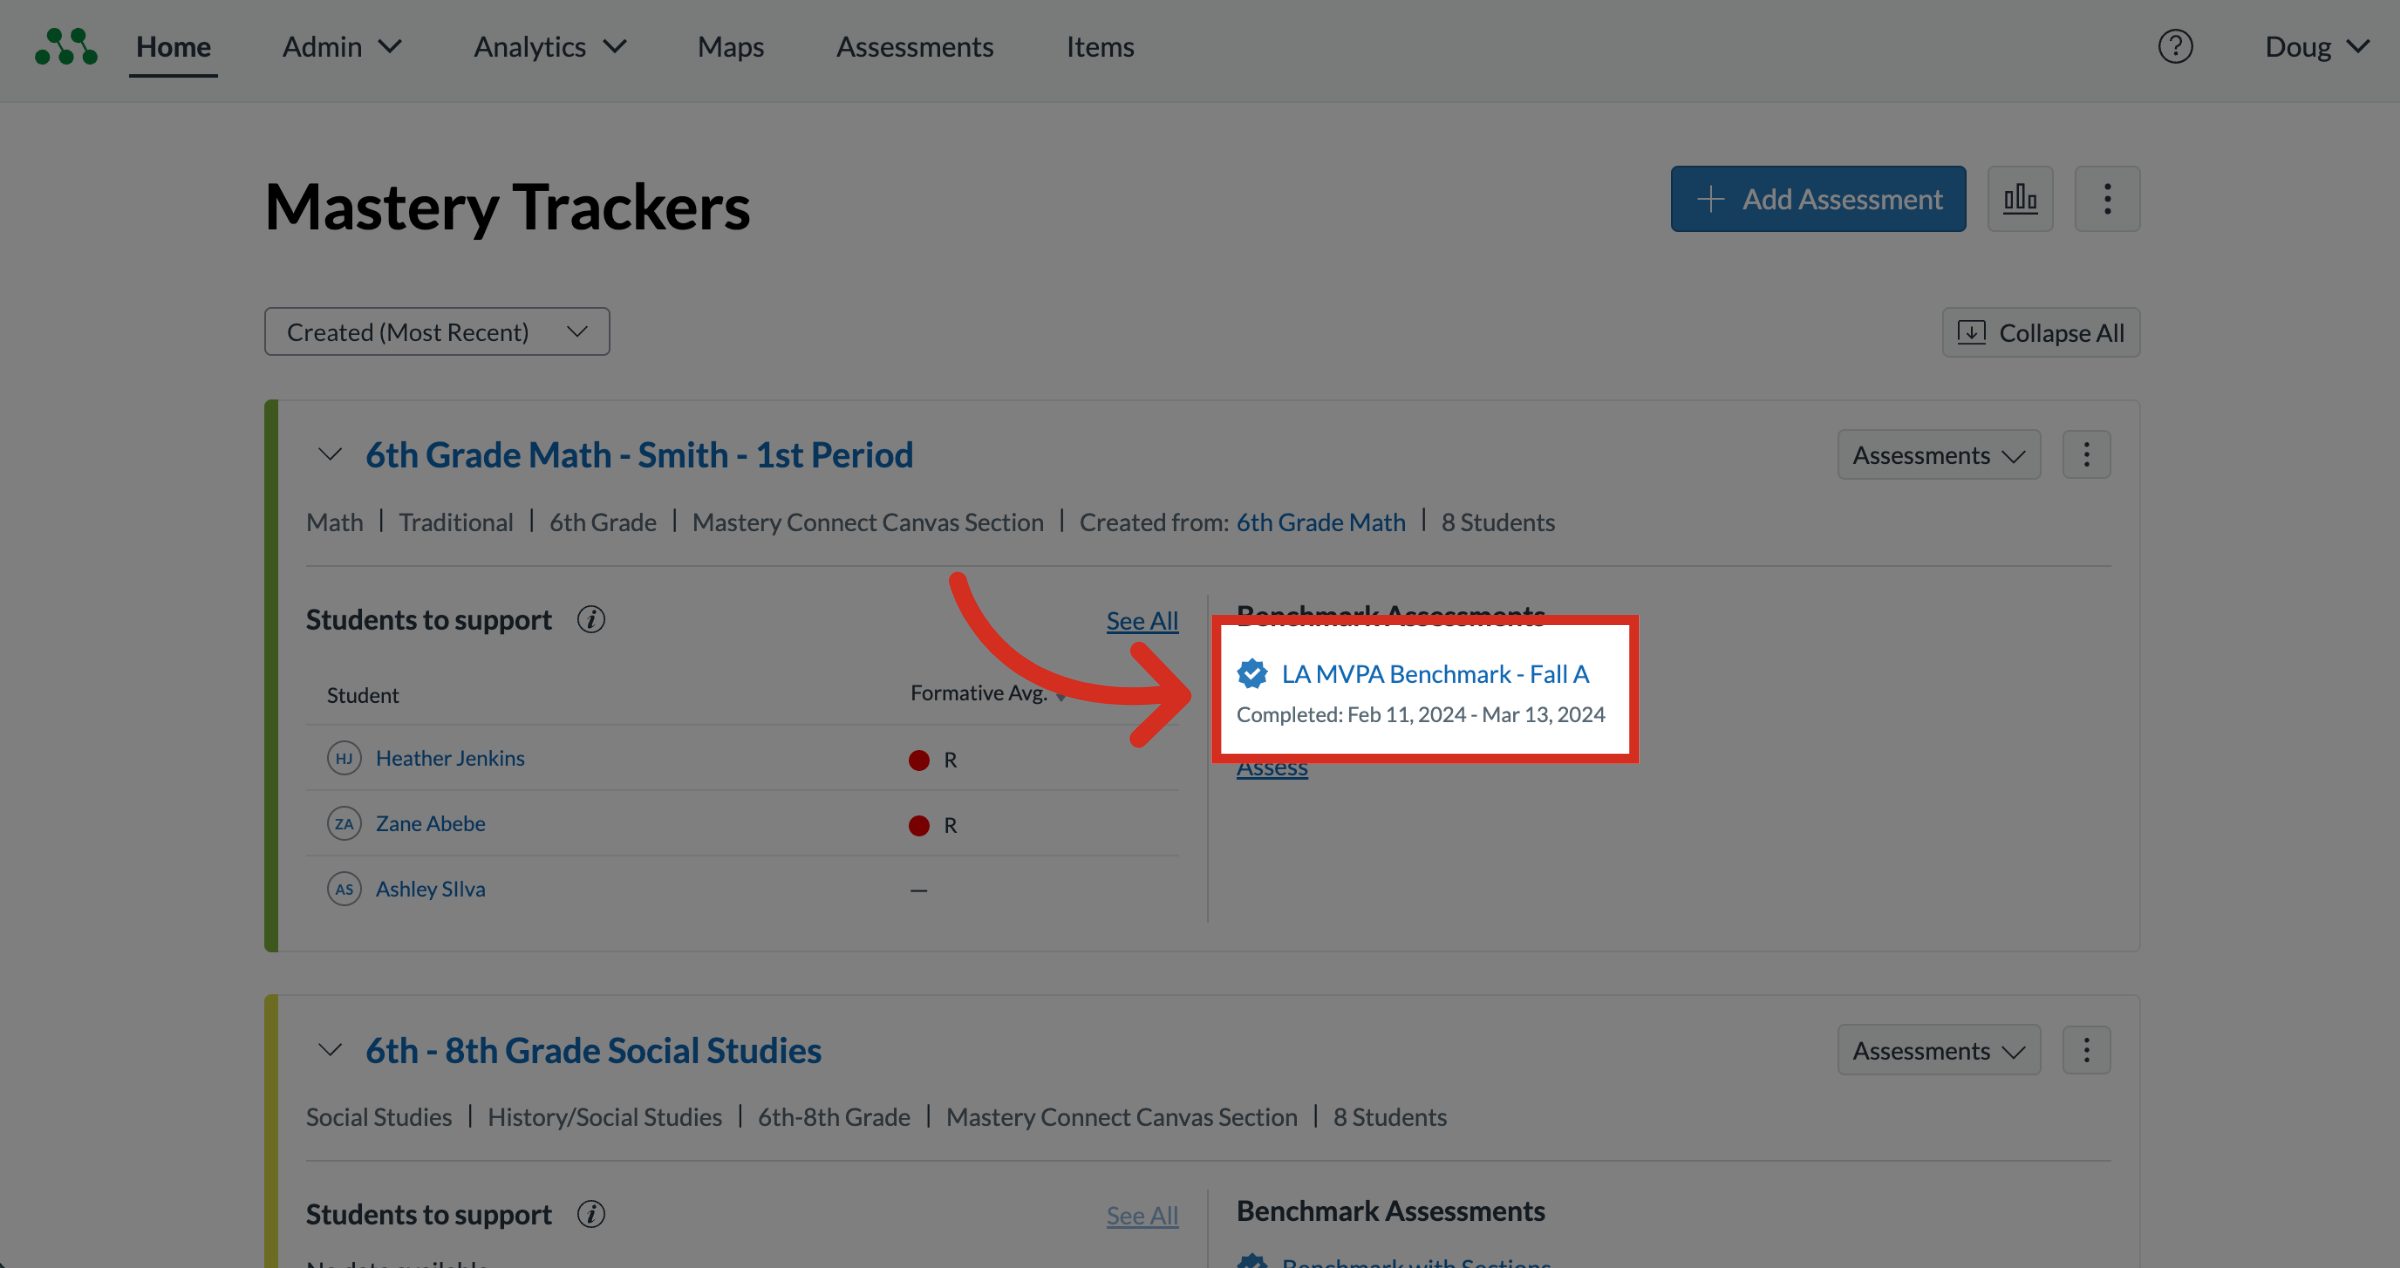Open the bar chart reports icon
Viewport: 2400px width, 1268px height.
point(2020,199)
